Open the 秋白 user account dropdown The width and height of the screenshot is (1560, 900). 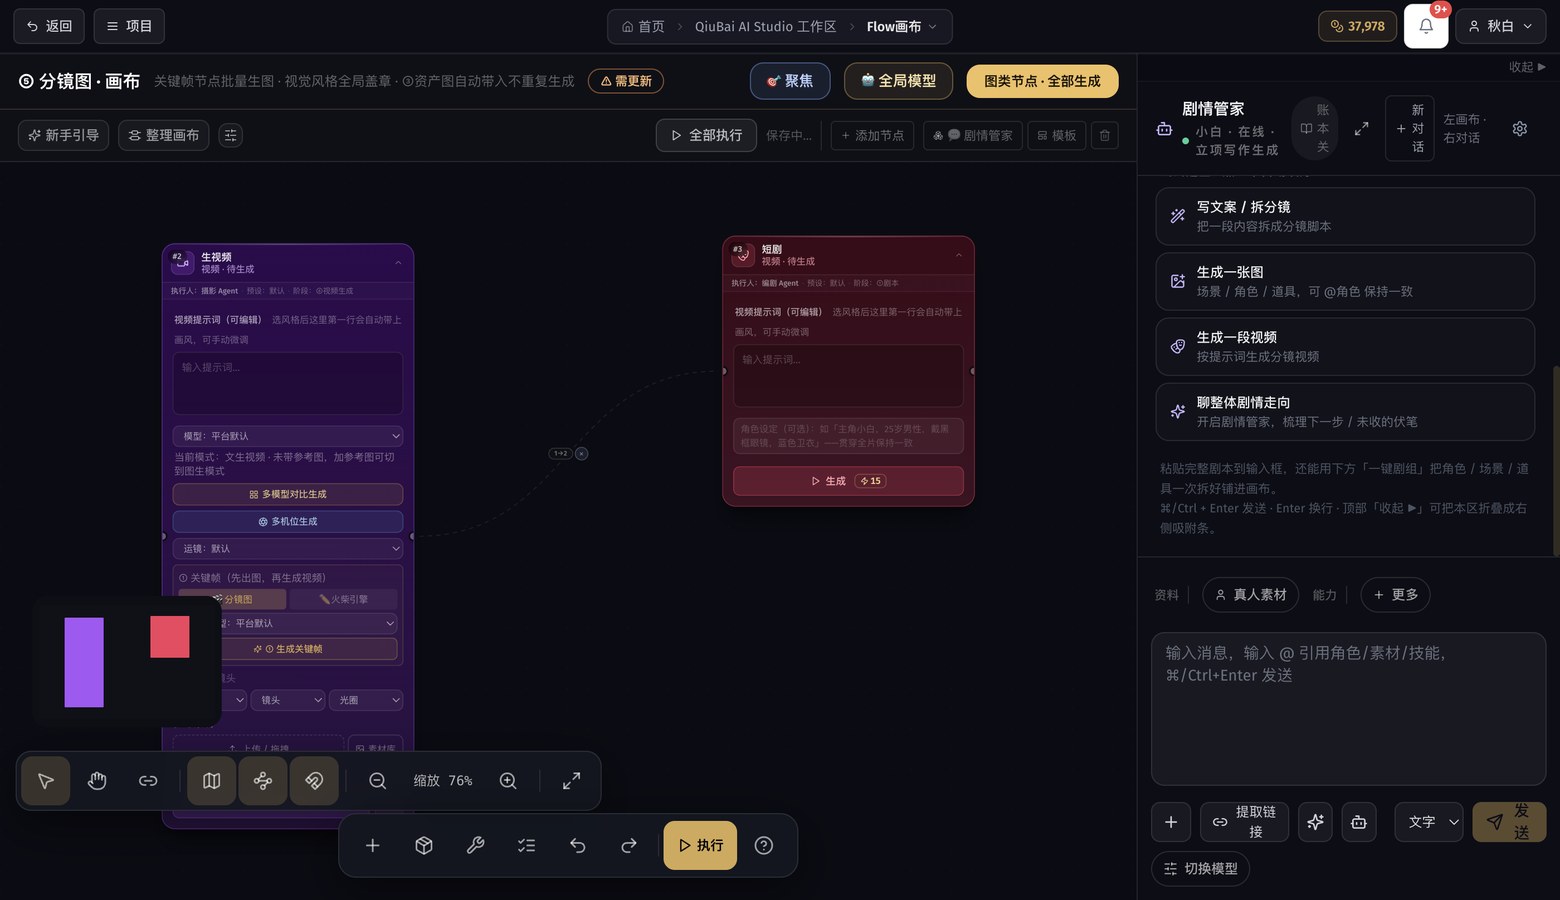(1500, 26)
